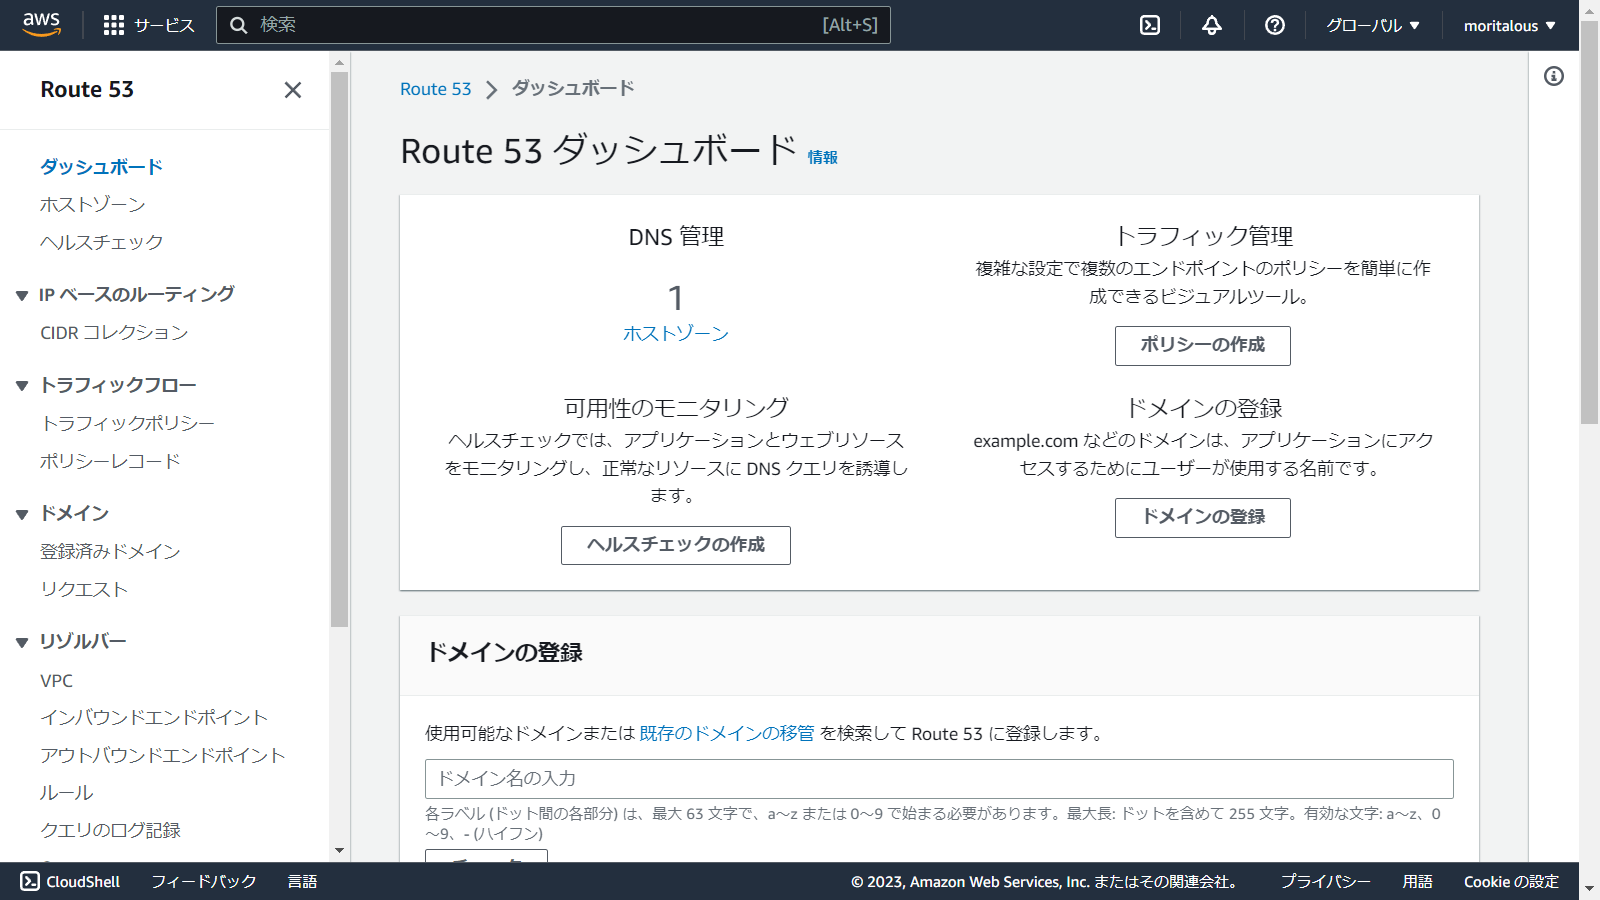This screenshot has height=900, width=1600.
Task: Open CloudShell from the top navigation bar
Action: tap(1149, 25)
